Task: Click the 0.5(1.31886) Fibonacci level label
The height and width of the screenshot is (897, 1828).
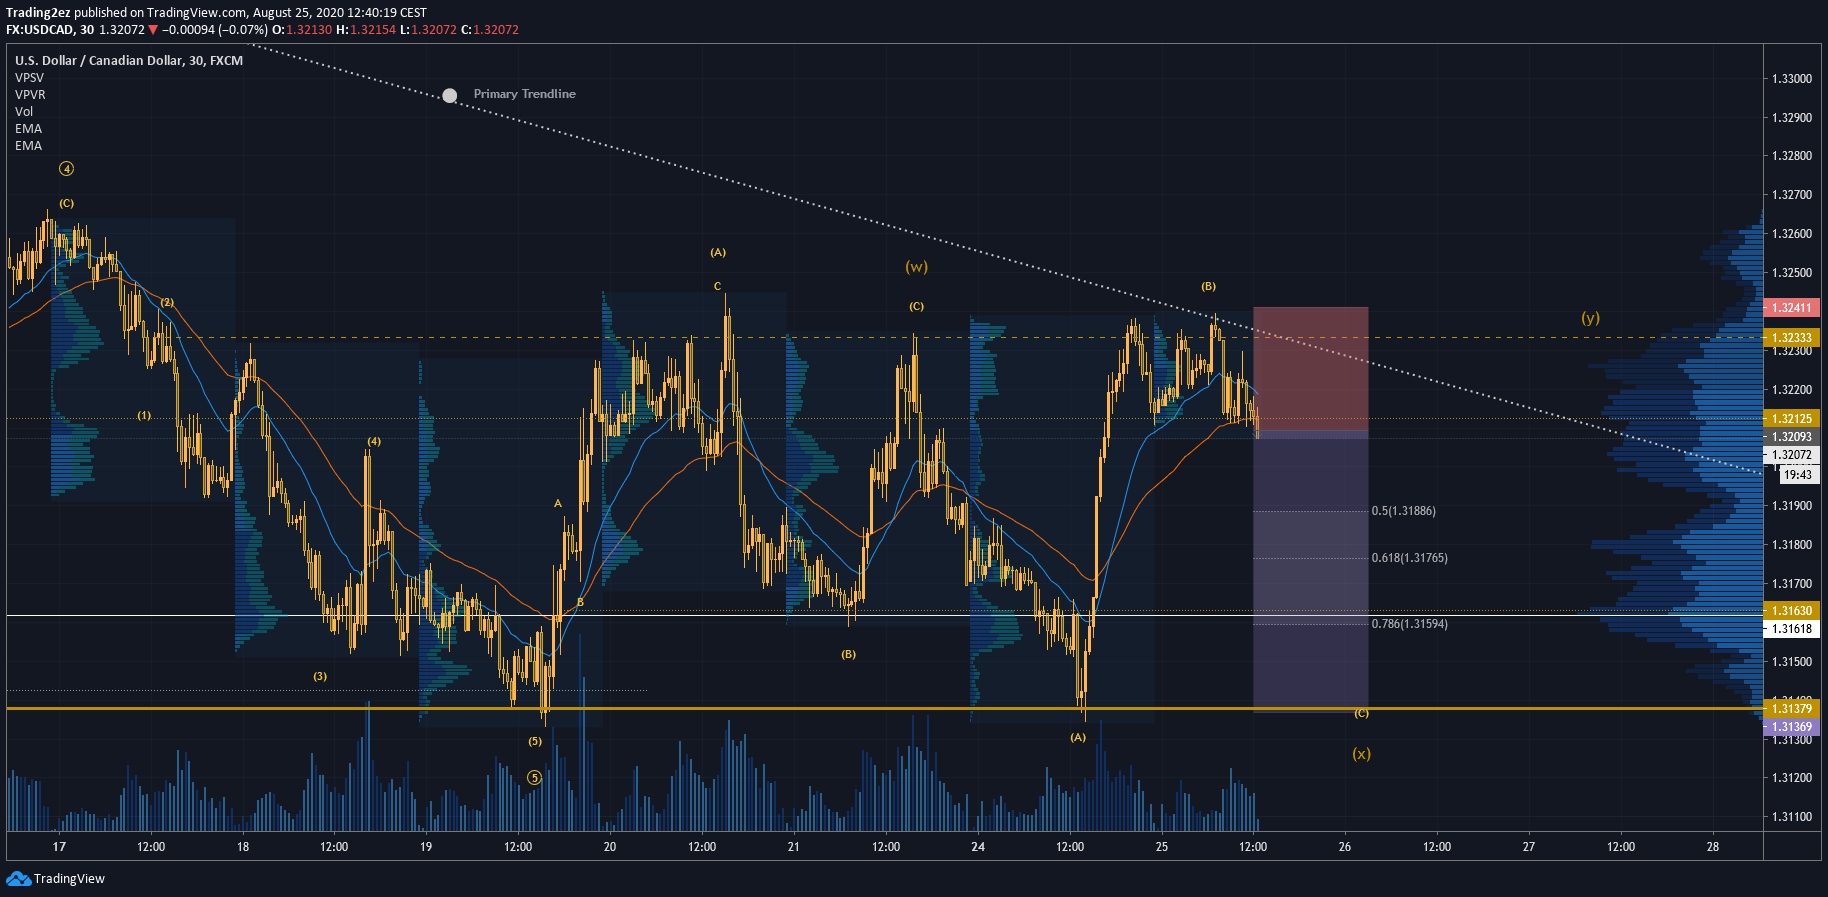Action: 1403,511
